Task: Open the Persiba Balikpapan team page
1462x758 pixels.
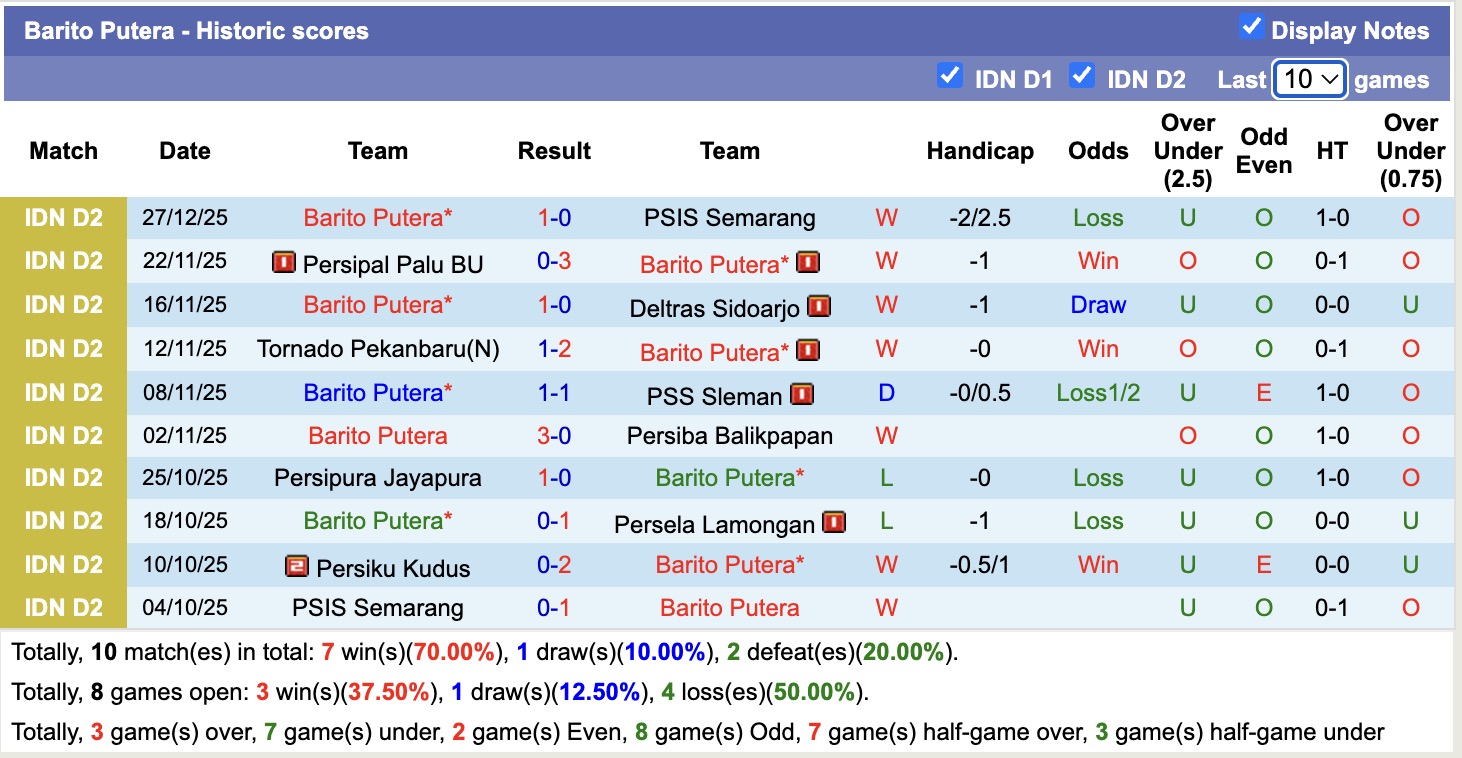Action: (x=730, y=436)
